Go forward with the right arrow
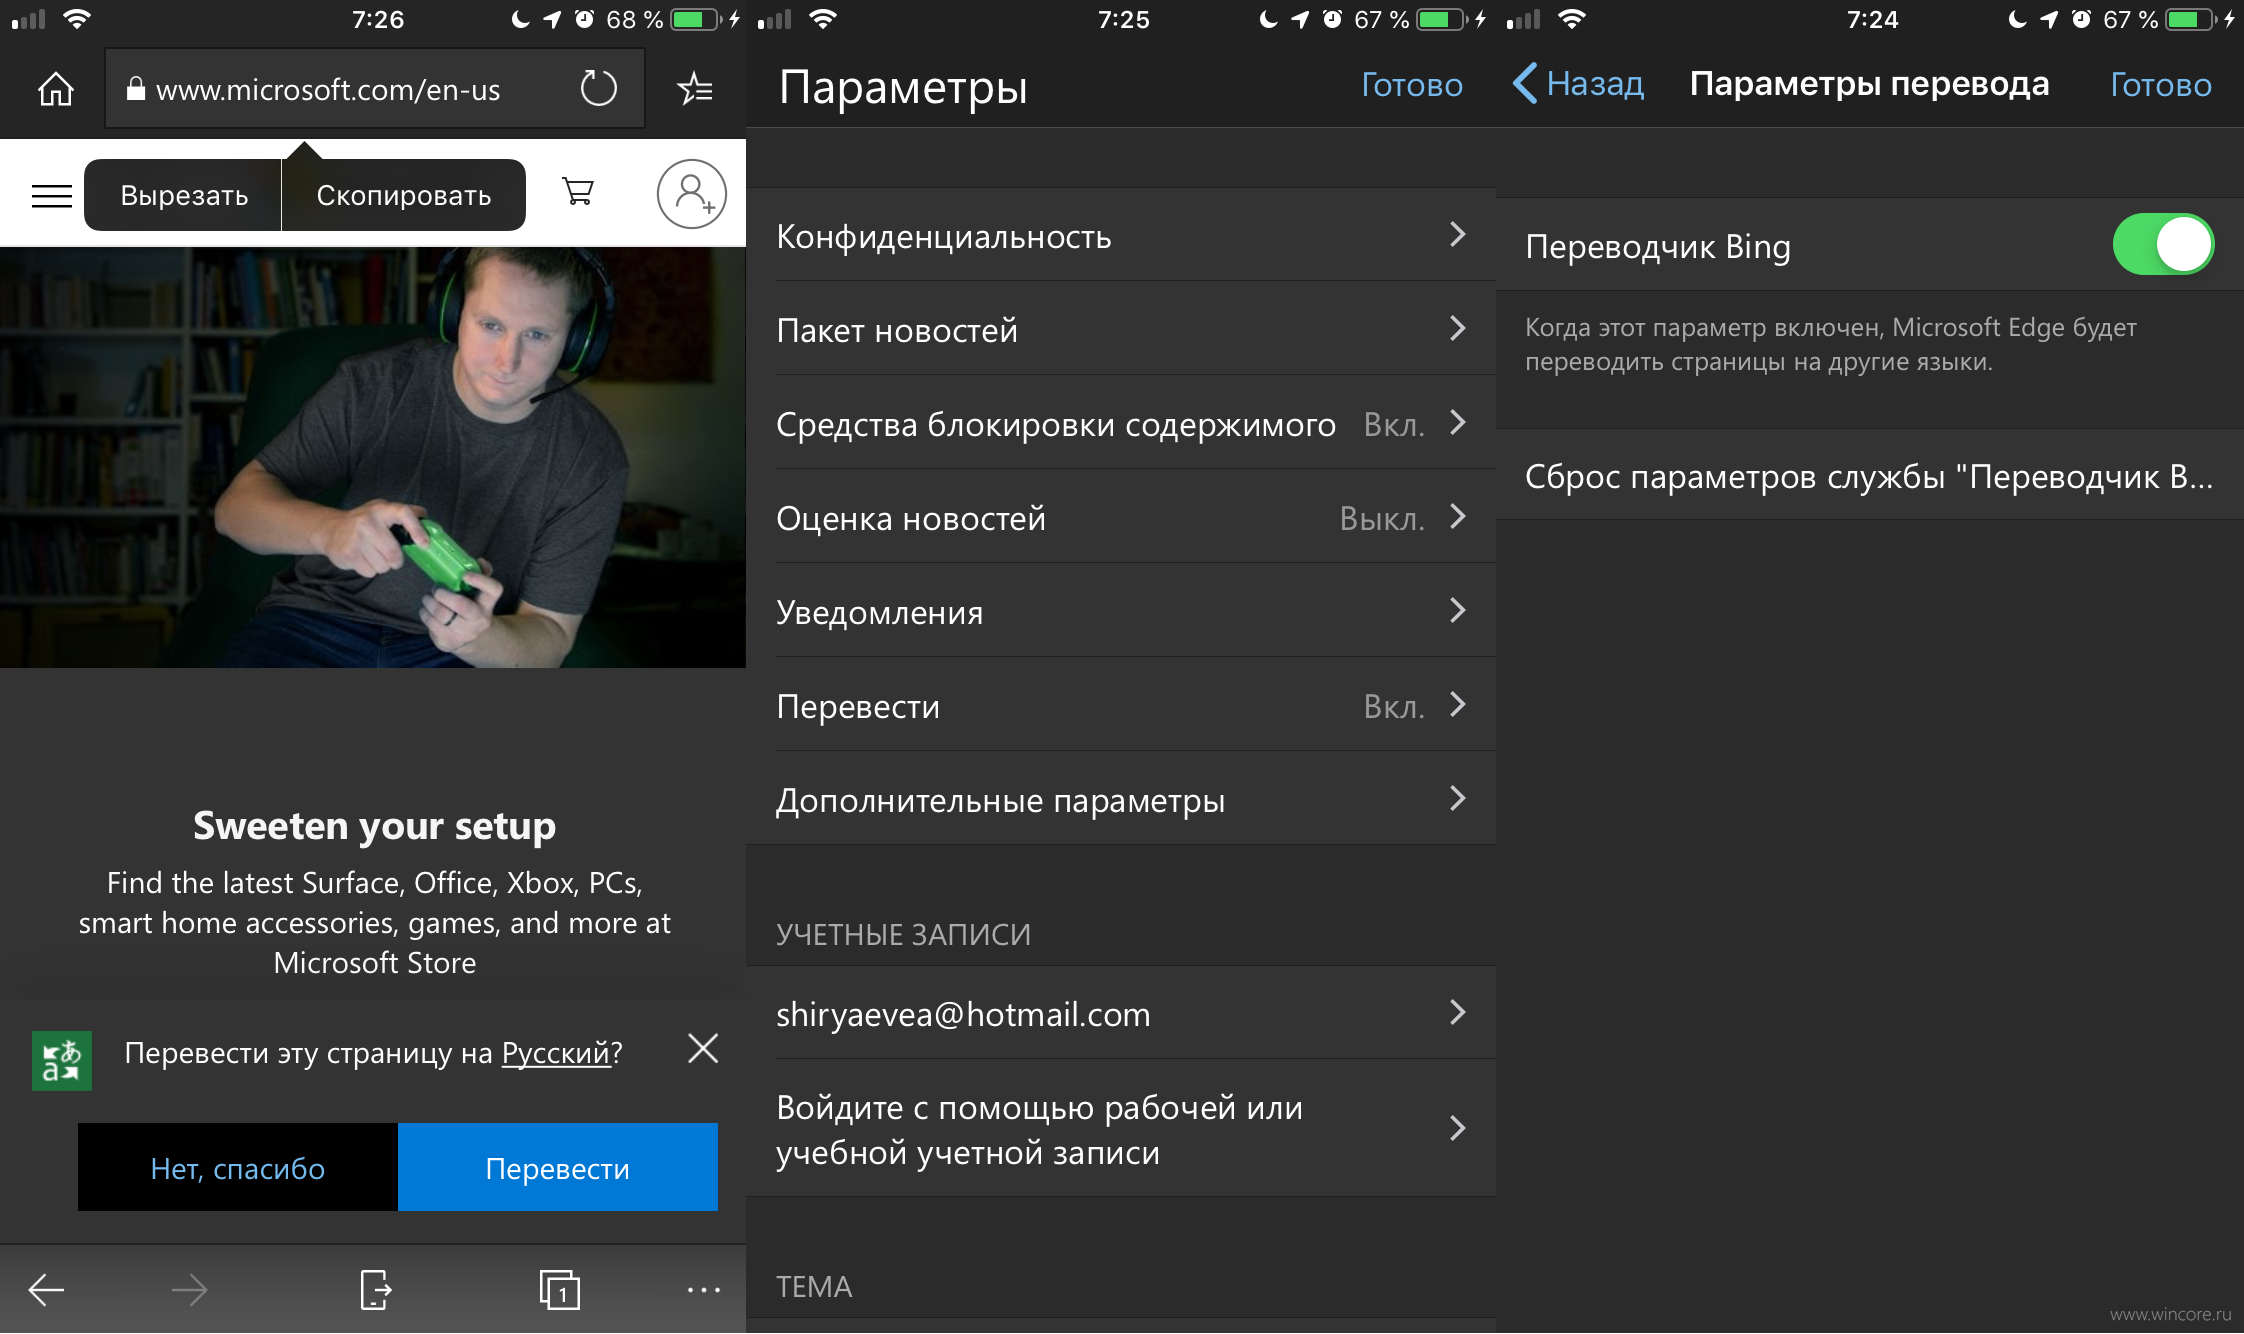 189,1290
